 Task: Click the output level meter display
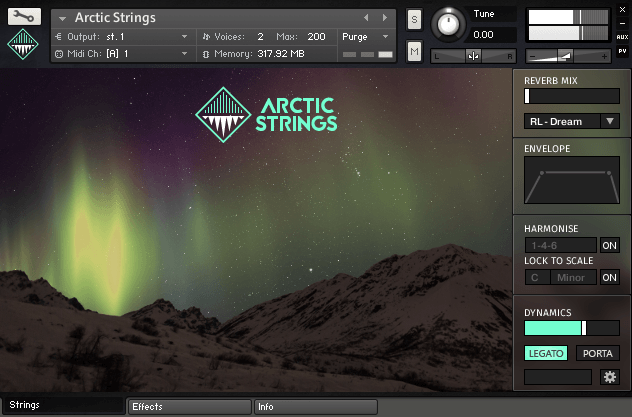[568, 25]
